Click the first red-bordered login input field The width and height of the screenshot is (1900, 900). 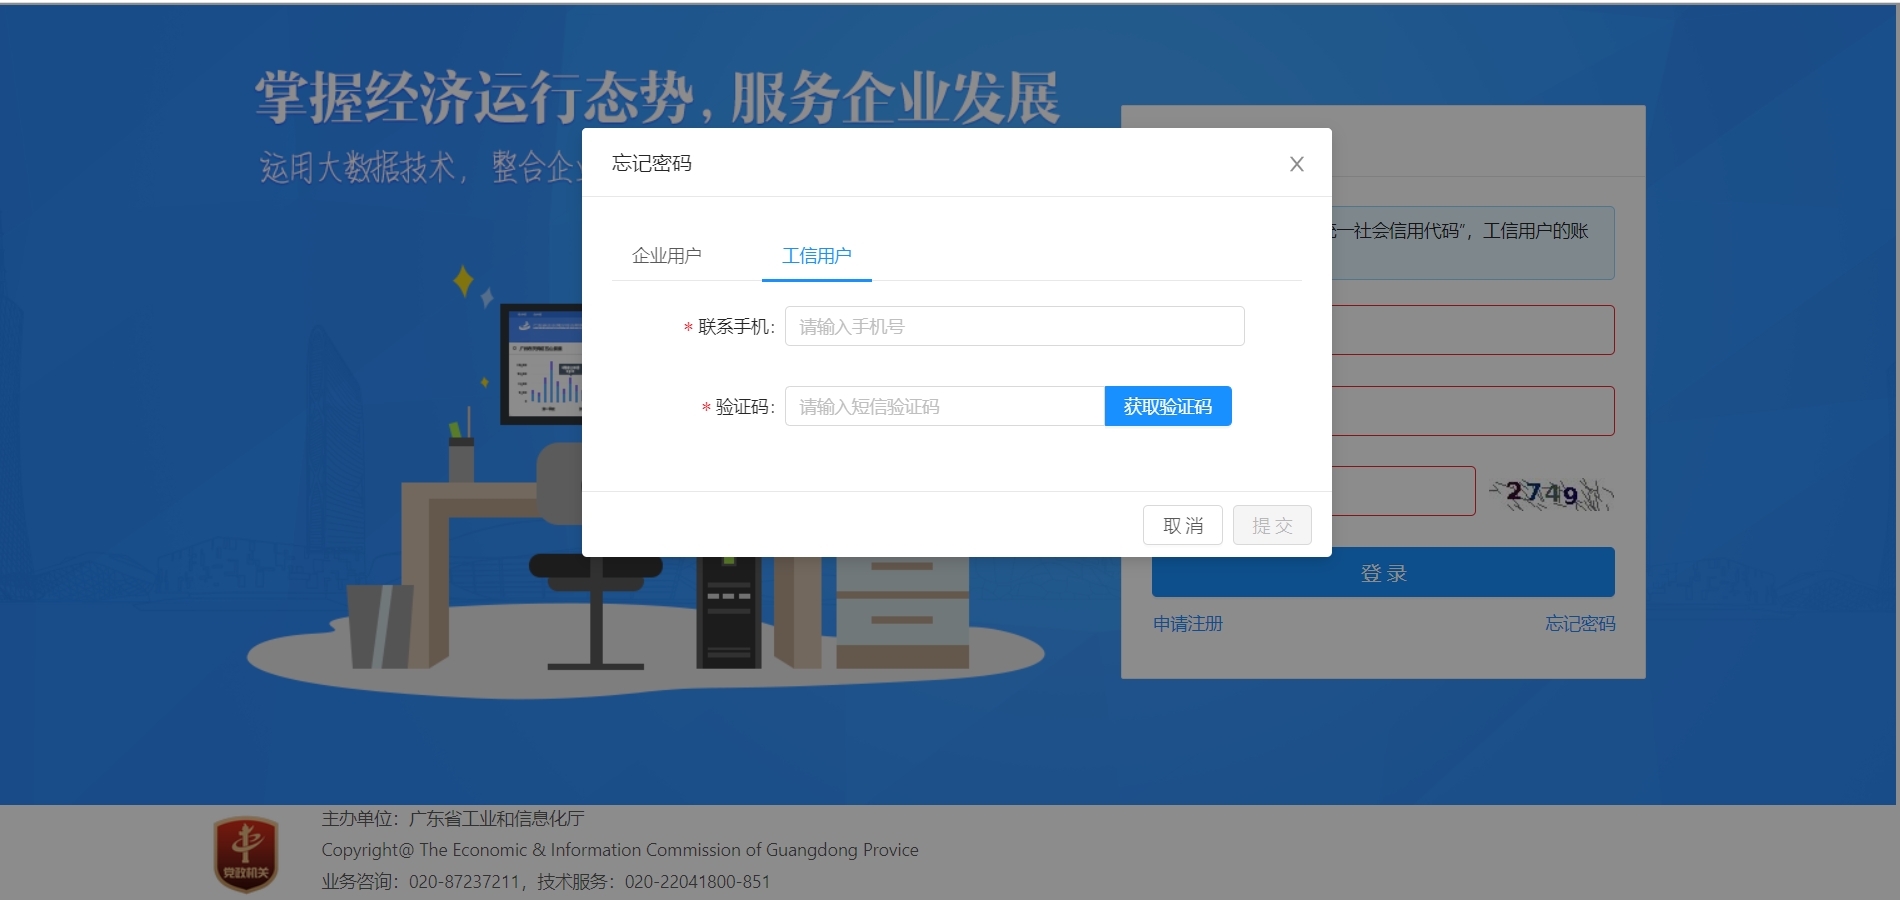(x=1473, y=330)
